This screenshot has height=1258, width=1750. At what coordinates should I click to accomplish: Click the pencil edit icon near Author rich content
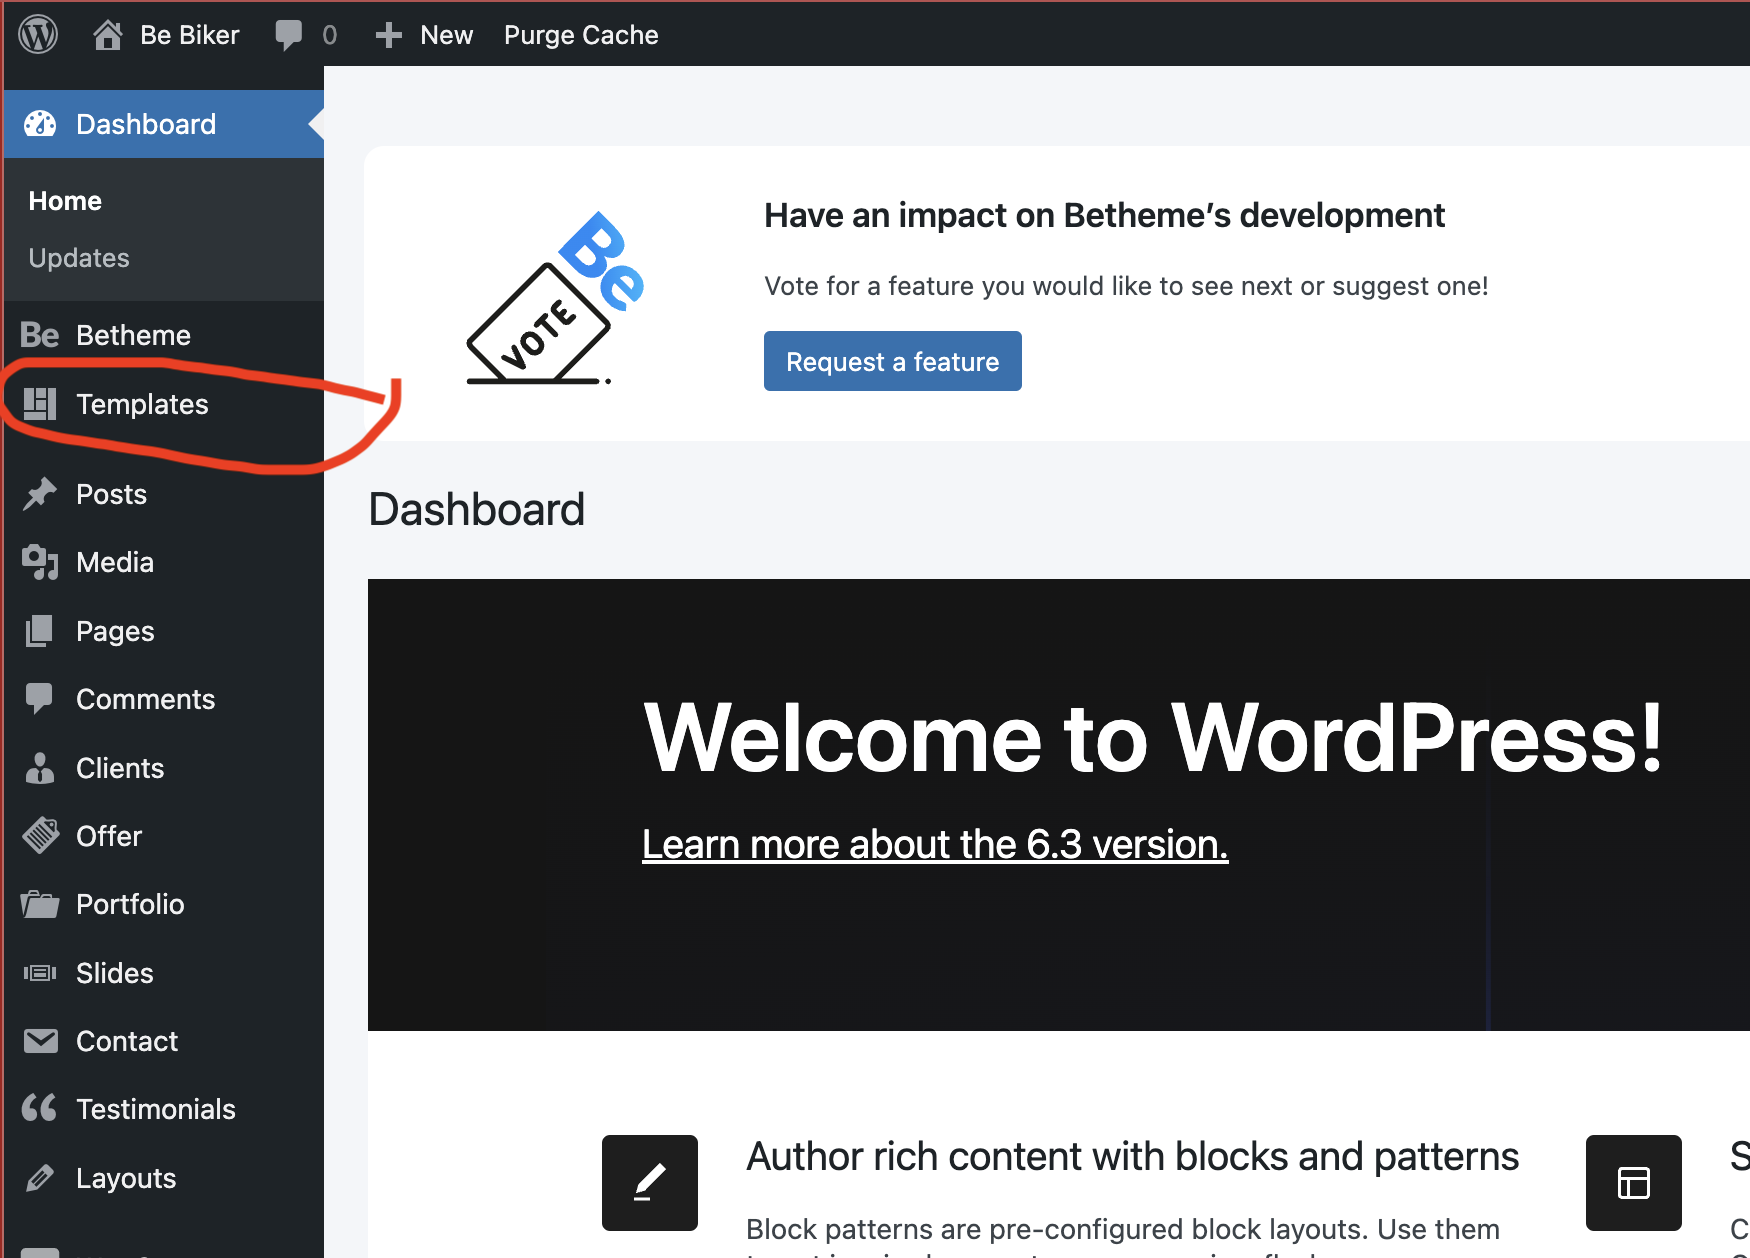click(x=650, y=1183)
